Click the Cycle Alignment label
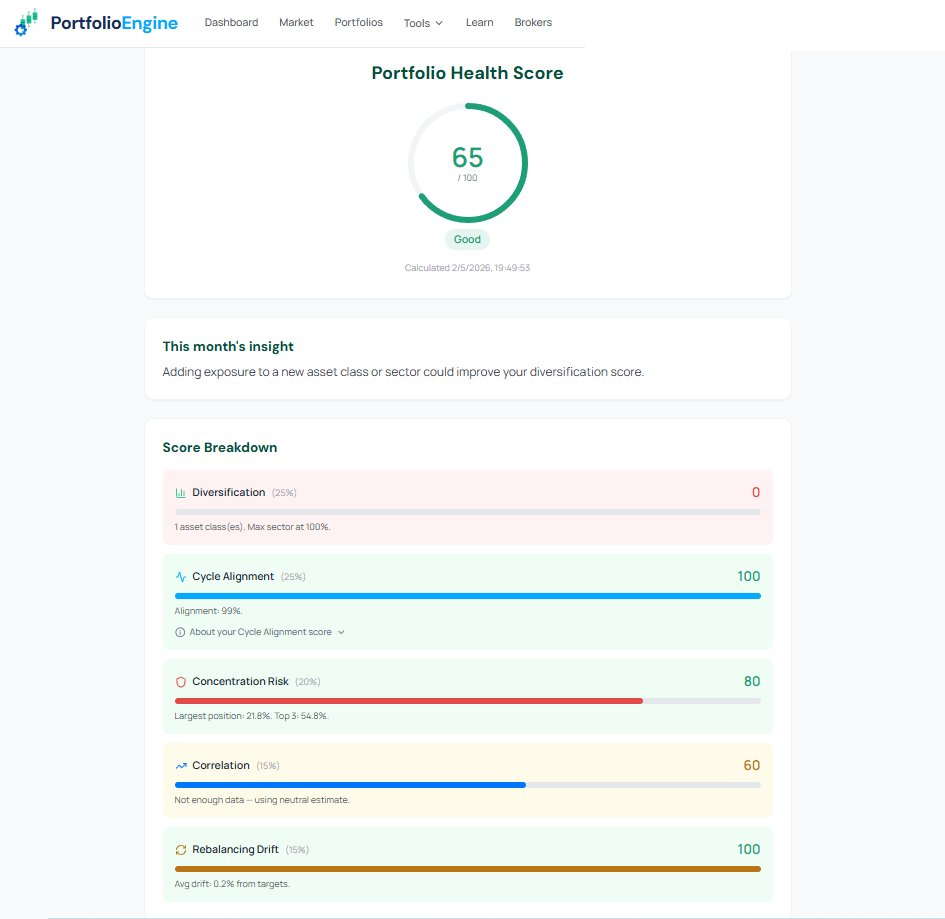The width and height of the screenshot is (945, 919). coord(233,576)
